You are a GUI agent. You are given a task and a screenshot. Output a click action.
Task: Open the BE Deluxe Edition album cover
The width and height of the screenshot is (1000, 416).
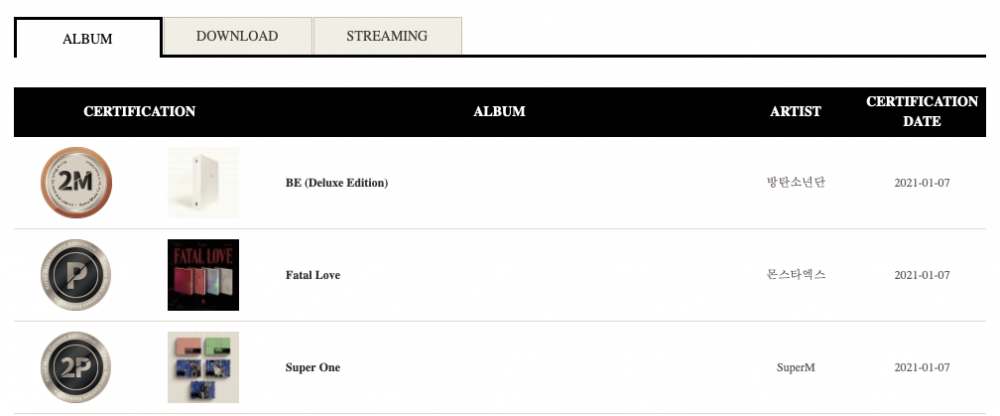click(x=203, y=182)
